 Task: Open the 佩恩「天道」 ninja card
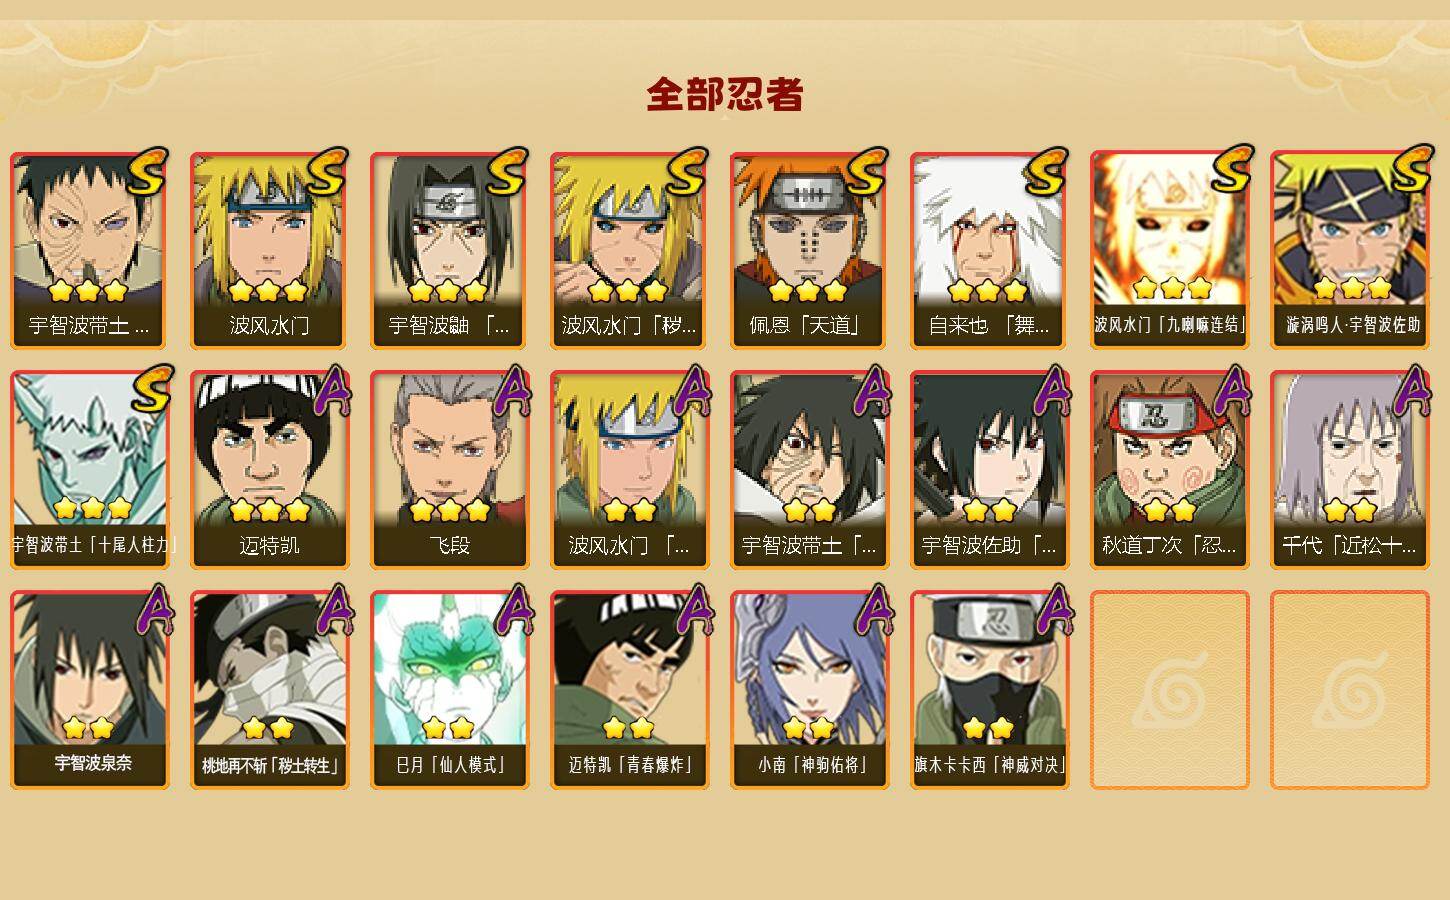coord(809,250)
